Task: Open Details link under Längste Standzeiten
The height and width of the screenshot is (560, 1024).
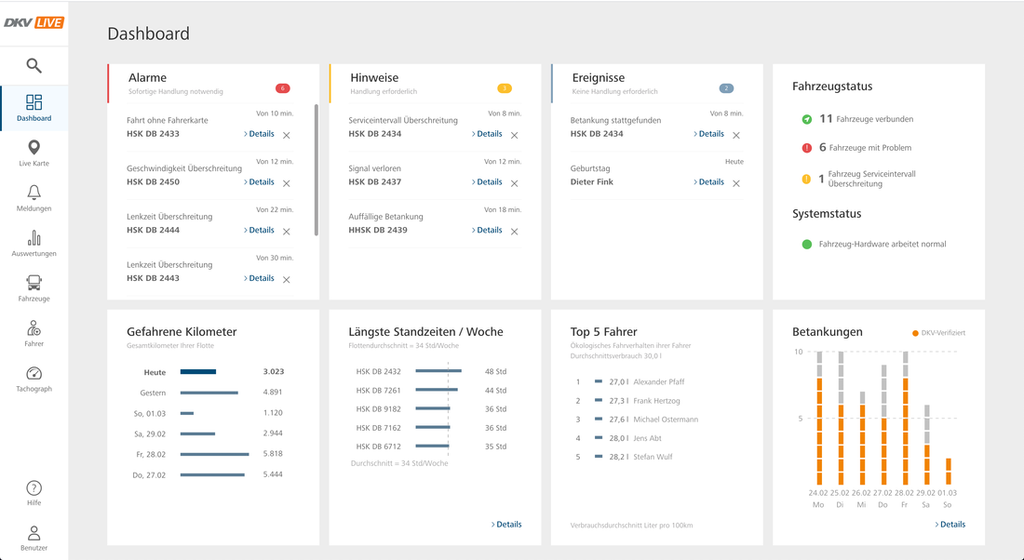Action: (x=507, y=524)
